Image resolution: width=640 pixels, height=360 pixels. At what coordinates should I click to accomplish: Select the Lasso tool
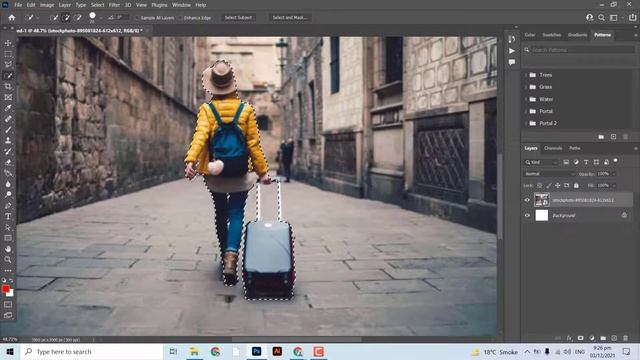[8, 64]
